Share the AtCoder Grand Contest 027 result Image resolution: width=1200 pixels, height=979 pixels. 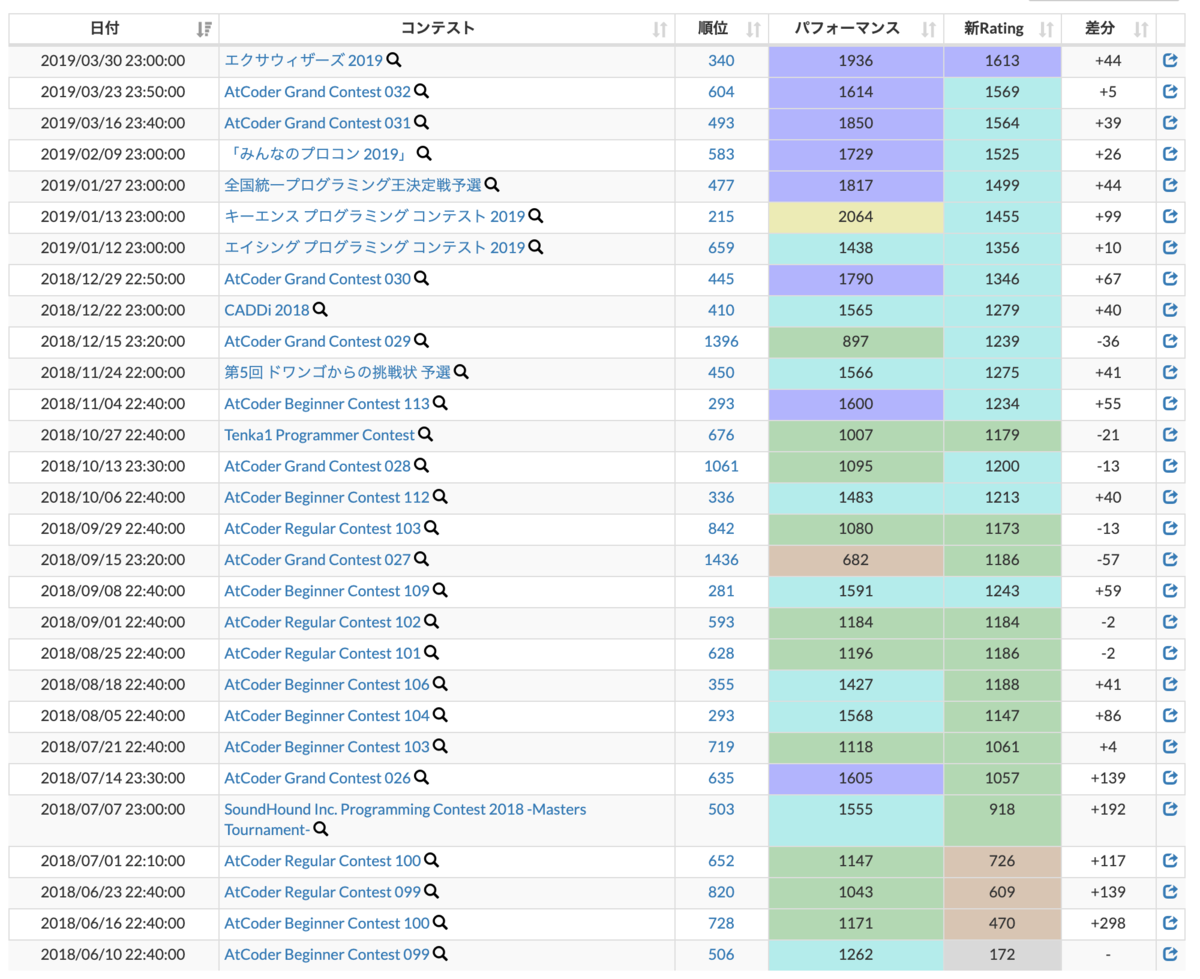1171,559
